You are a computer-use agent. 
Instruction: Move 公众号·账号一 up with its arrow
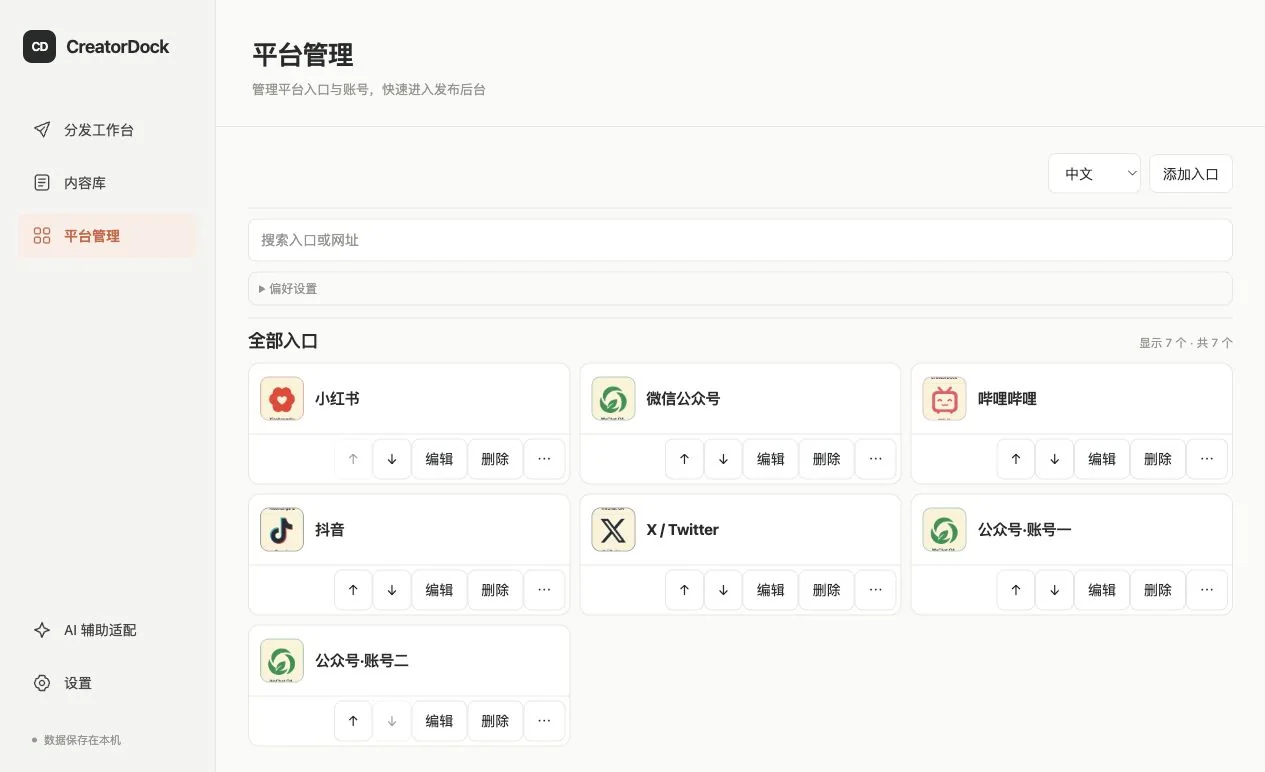pos(1016,590)
